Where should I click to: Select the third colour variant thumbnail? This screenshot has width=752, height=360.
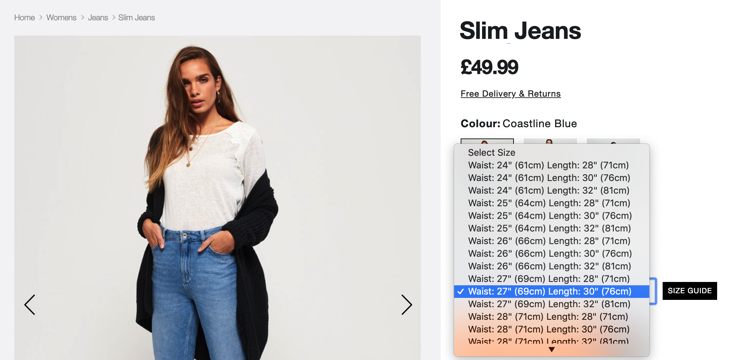(x=613, y=141)
